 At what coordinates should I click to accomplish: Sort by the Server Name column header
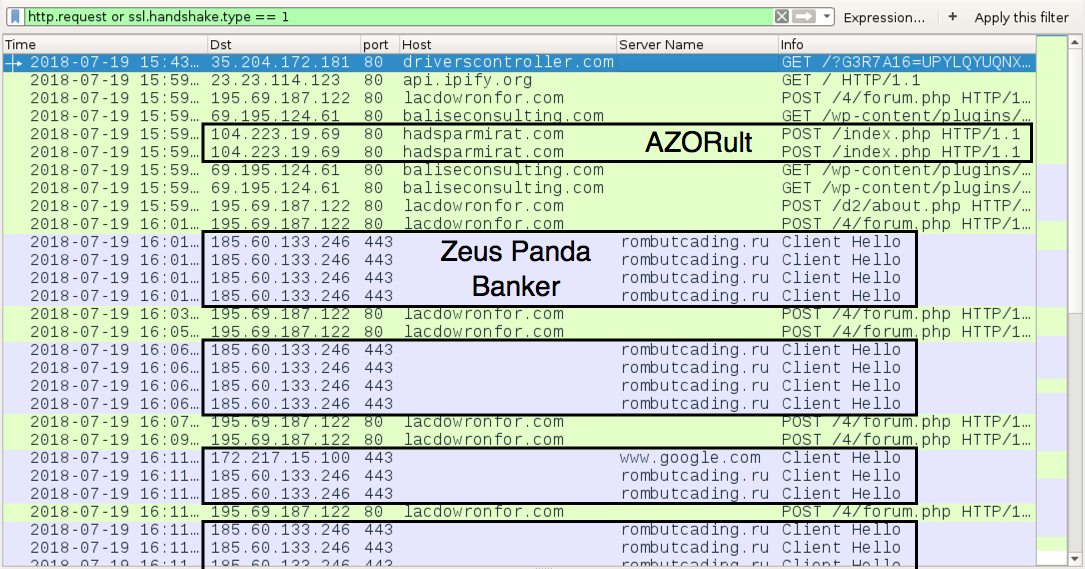click(x=697, y=44)
